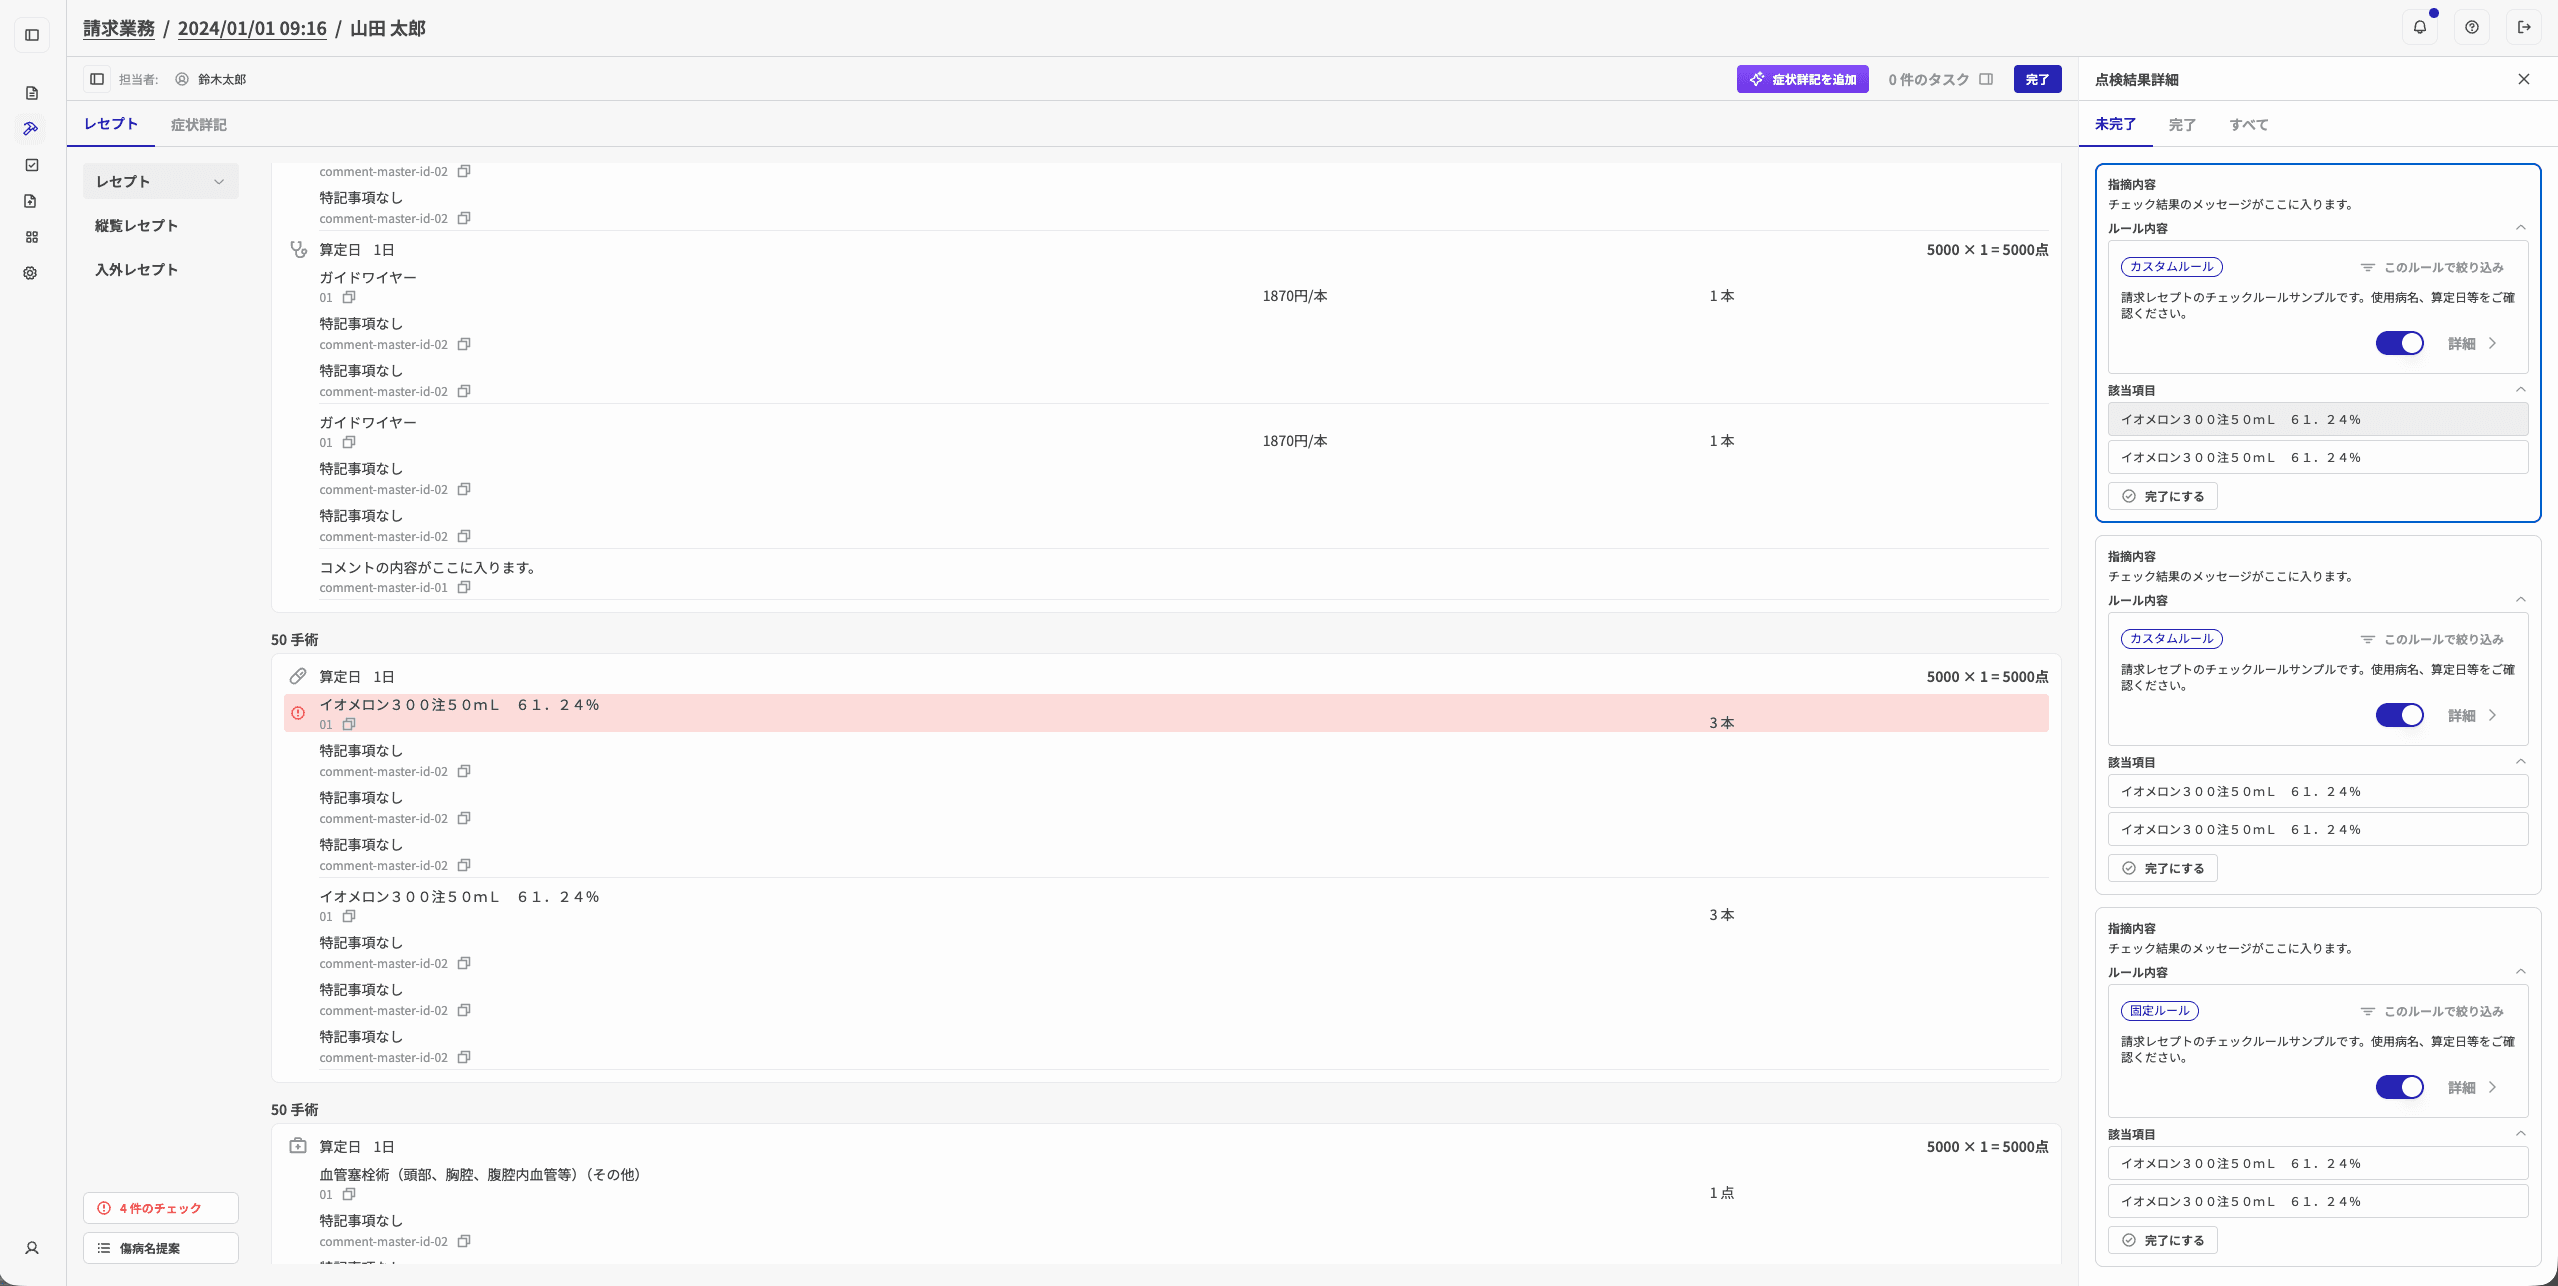This screenshot has height=1286, width=2558.
Task: Open the settings gear in sidebar
Action: [31, 273]
